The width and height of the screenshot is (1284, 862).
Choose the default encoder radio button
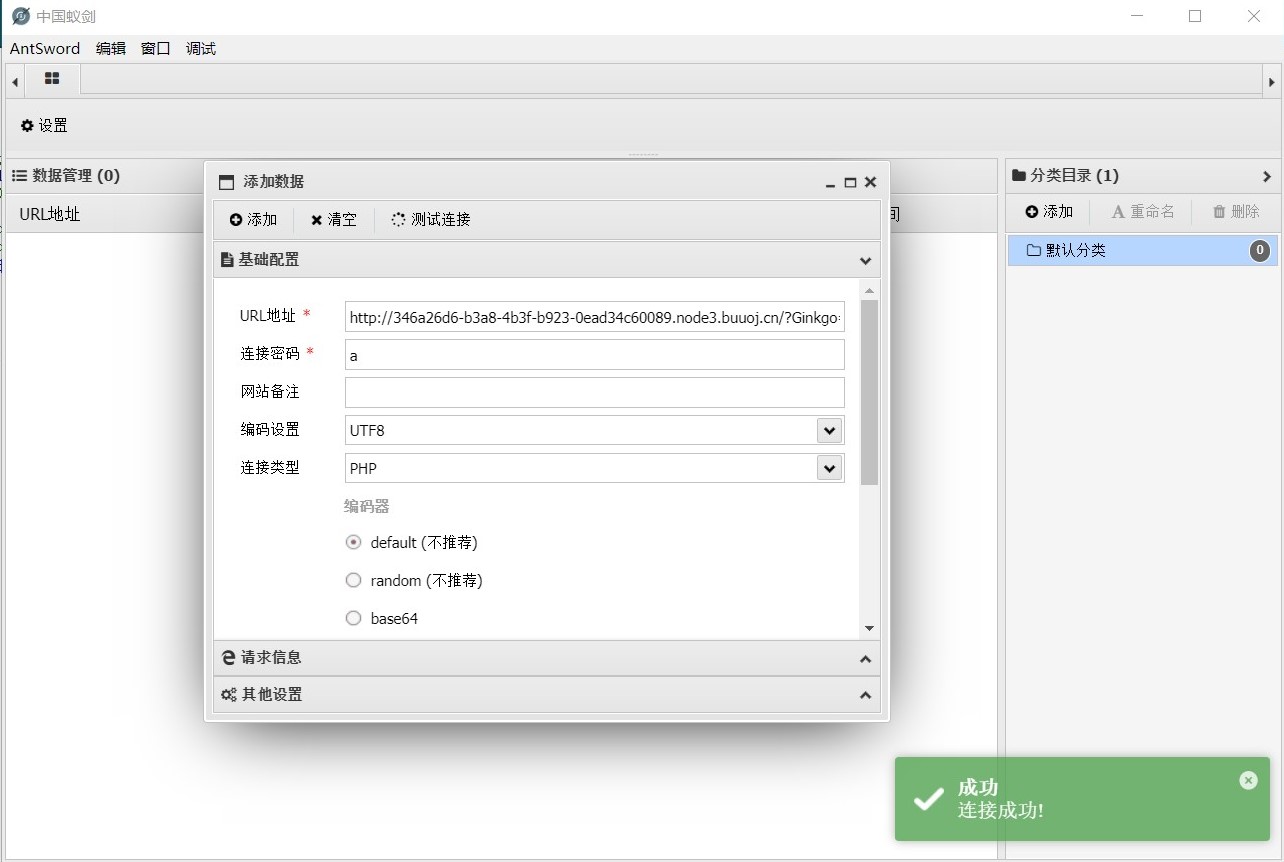click(353, 542)
